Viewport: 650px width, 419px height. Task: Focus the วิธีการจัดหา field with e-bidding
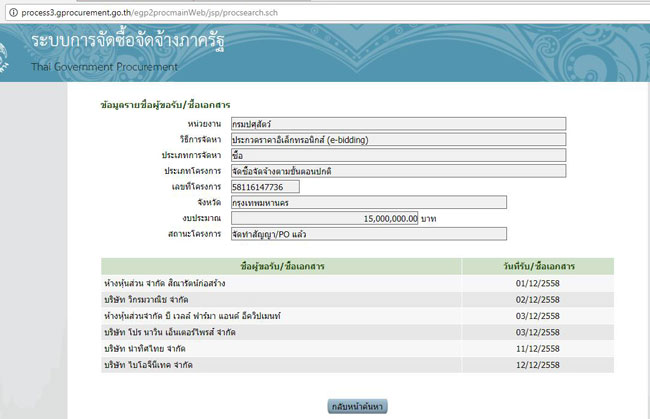point(397,140)
